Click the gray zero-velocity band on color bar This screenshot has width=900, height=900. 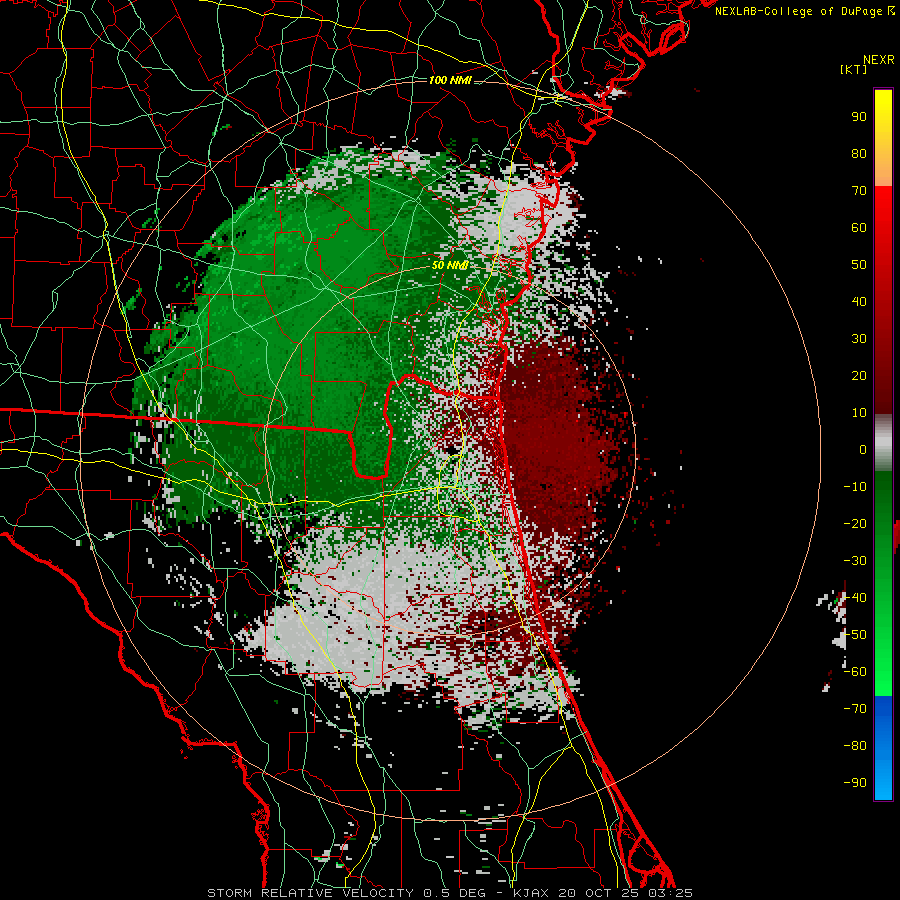point(883,442)
